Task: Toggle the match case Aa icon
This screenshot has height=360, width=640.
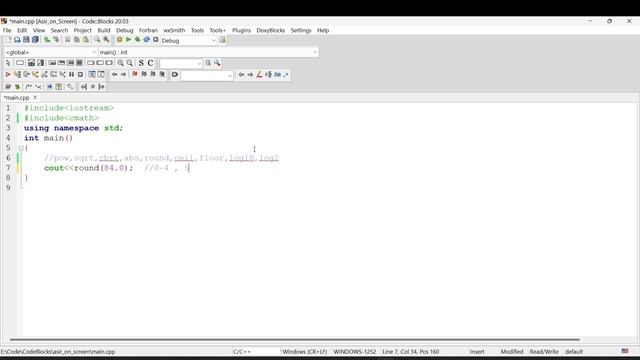Action: 278,74
